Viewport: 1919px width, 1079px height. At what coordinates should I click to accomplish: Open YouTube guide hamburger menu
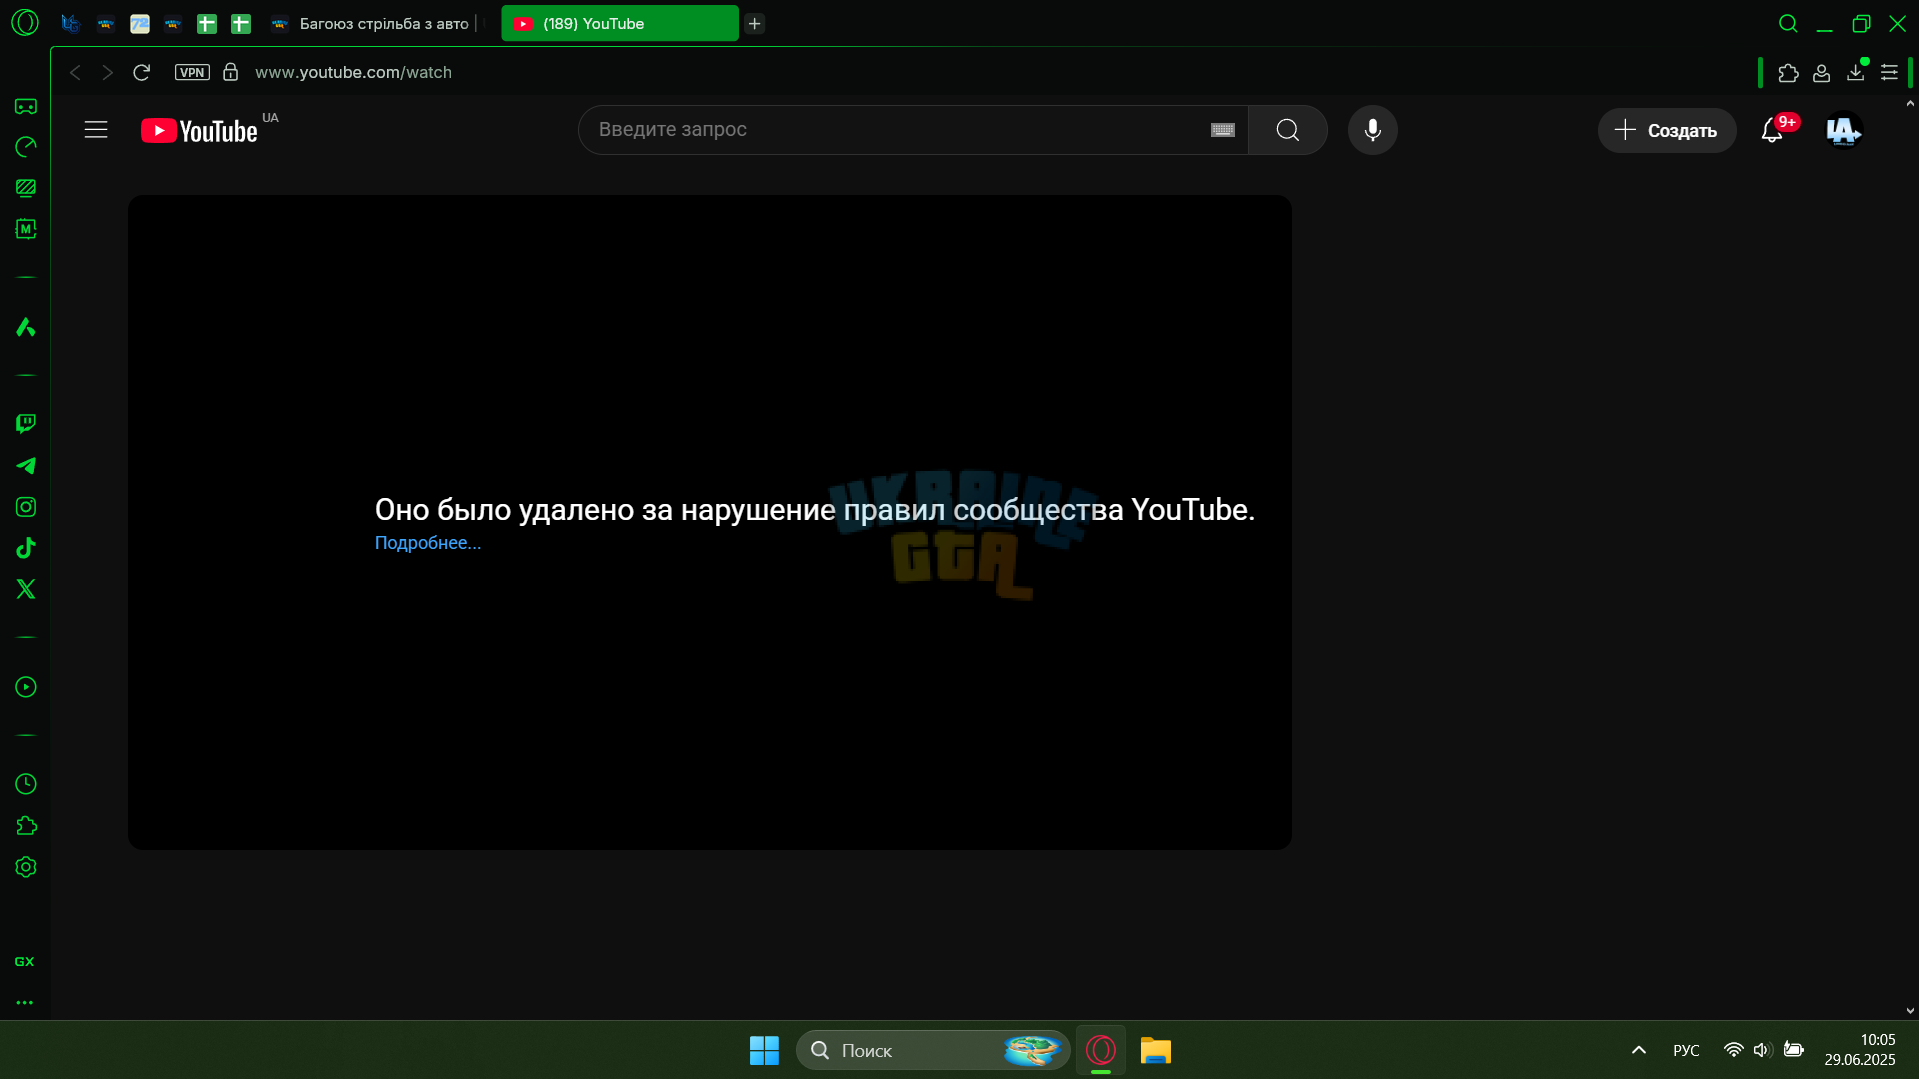pyautogui.click(x=96, y=130)
